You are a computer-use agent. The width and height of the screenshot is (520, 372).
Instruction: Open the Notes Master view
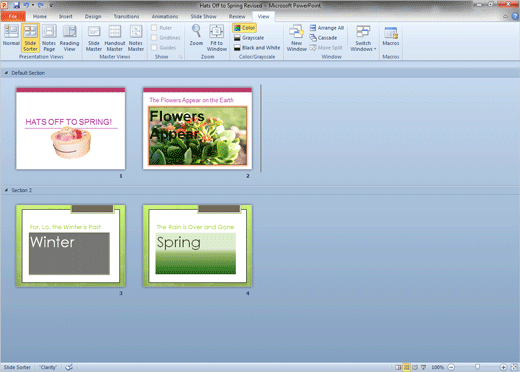tap(136, 38)
